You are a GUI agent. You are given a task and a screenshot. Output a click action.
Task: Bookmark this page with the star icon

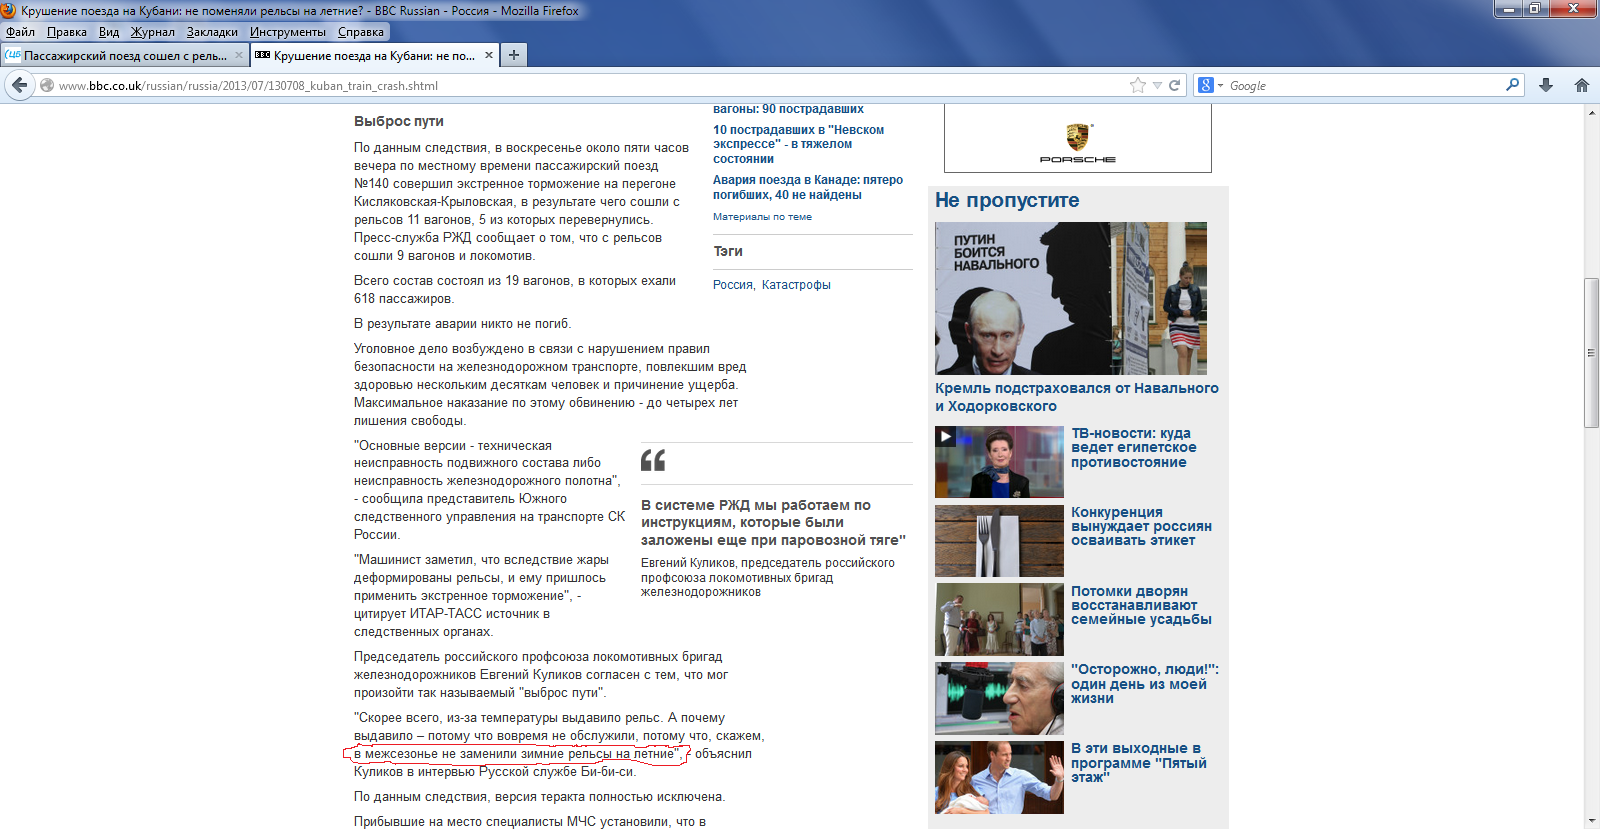(1137, 86)
